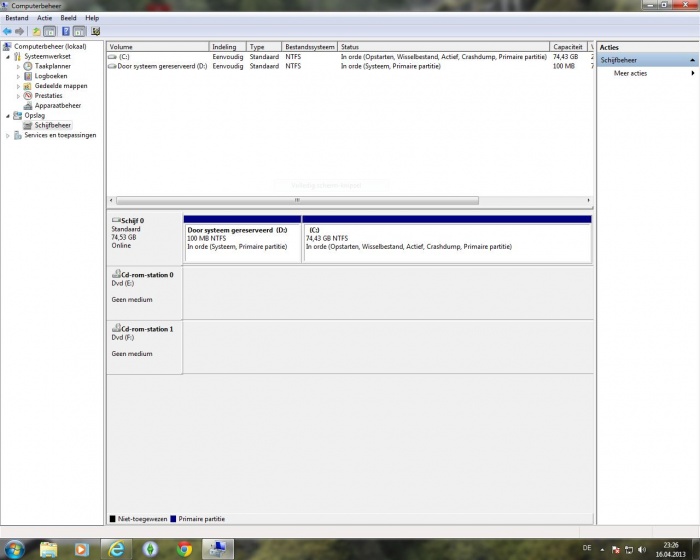This screenshot has width=700, height=560.
Task: Collapse the Systeemwerkset node
Action: 8,57
